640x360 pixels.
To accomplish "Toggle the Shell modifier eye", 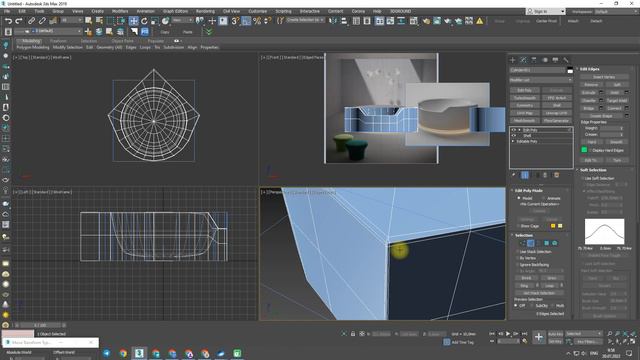I will (x=514, y=136).
